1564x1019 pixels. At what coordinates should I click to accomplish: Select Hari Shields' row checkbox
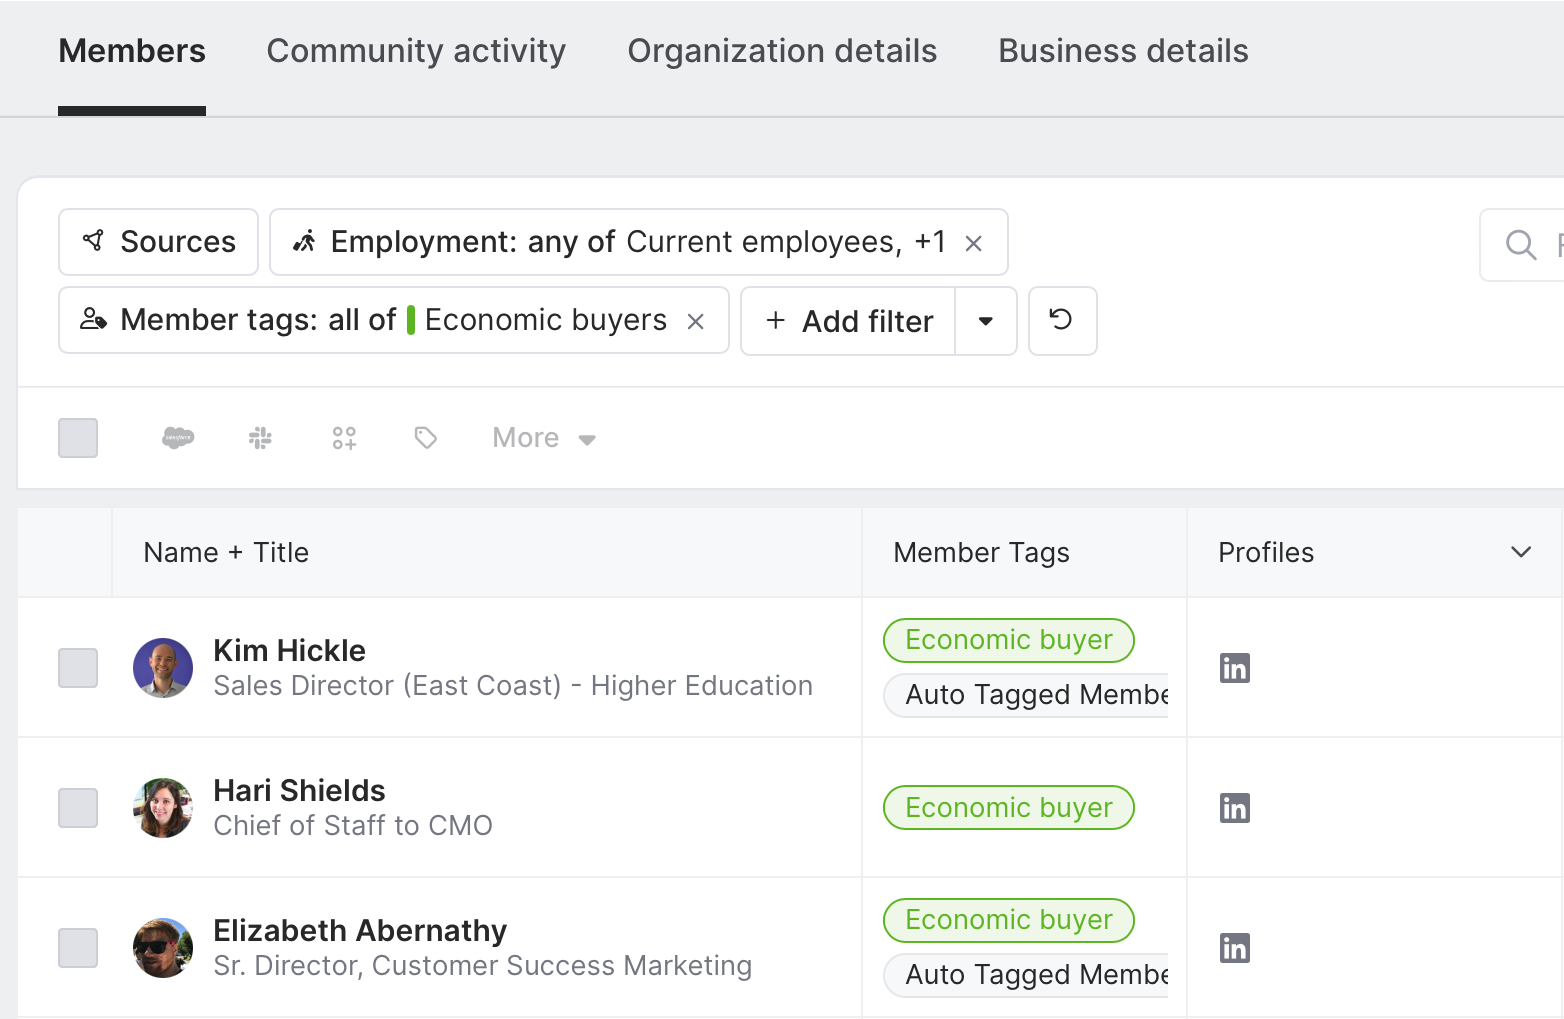[x=78, y=808]
